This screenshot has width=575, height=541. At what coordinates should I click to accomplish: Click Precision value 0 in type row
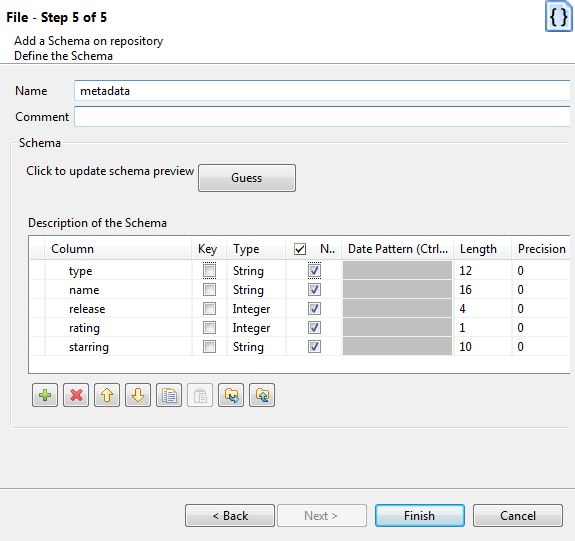(541, 271)
